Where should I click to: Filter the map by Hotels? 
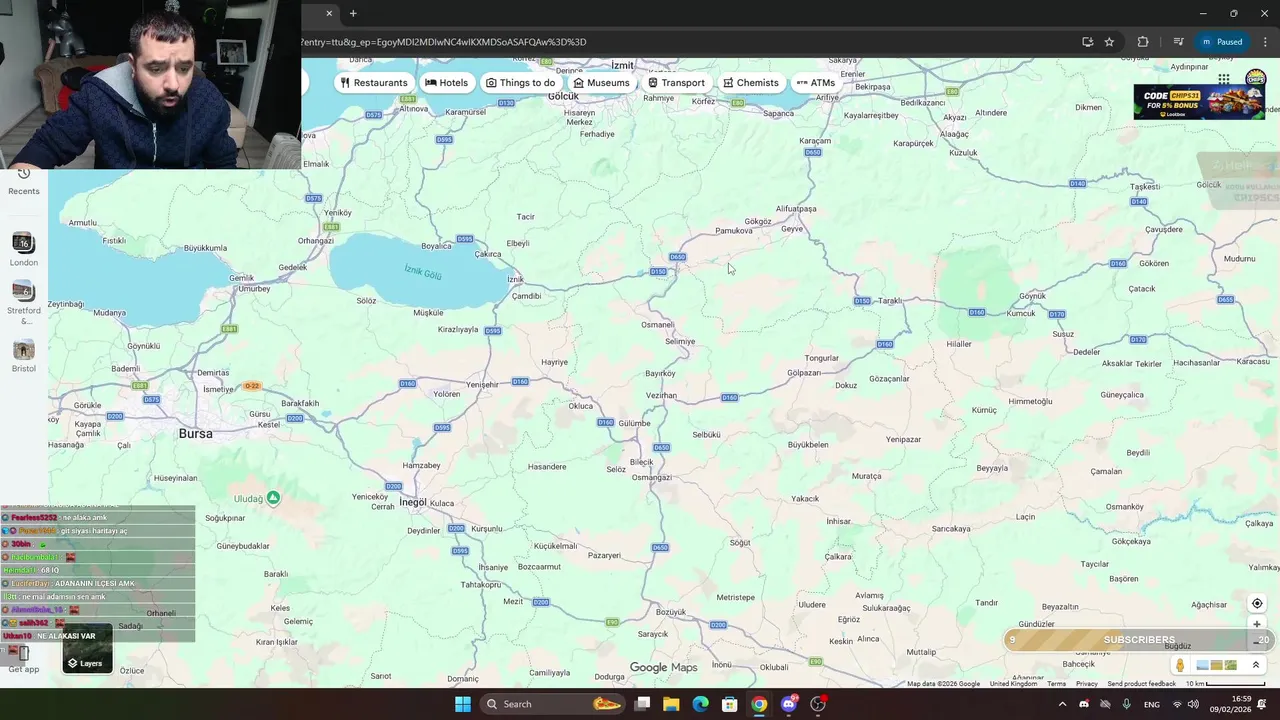pyautogui.click(x=446, y=83)
